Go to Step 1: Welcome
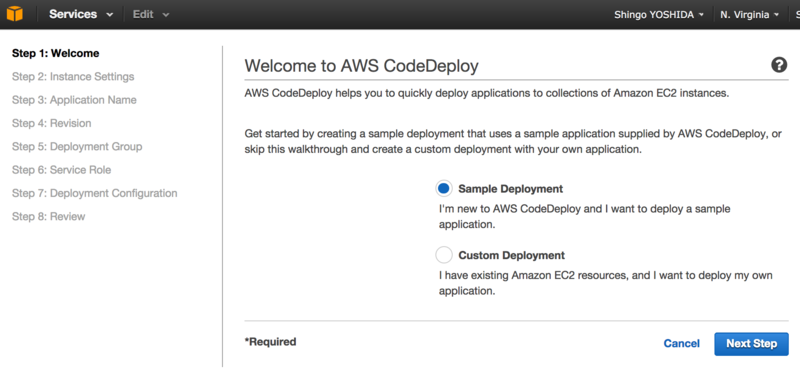This screenshot has width=800, height=374. click(56, 53)
